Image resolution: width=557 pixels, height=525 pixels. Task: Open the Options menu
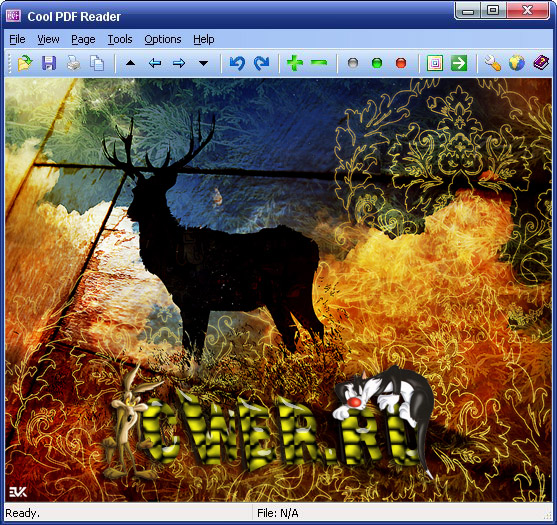[163, 39]
